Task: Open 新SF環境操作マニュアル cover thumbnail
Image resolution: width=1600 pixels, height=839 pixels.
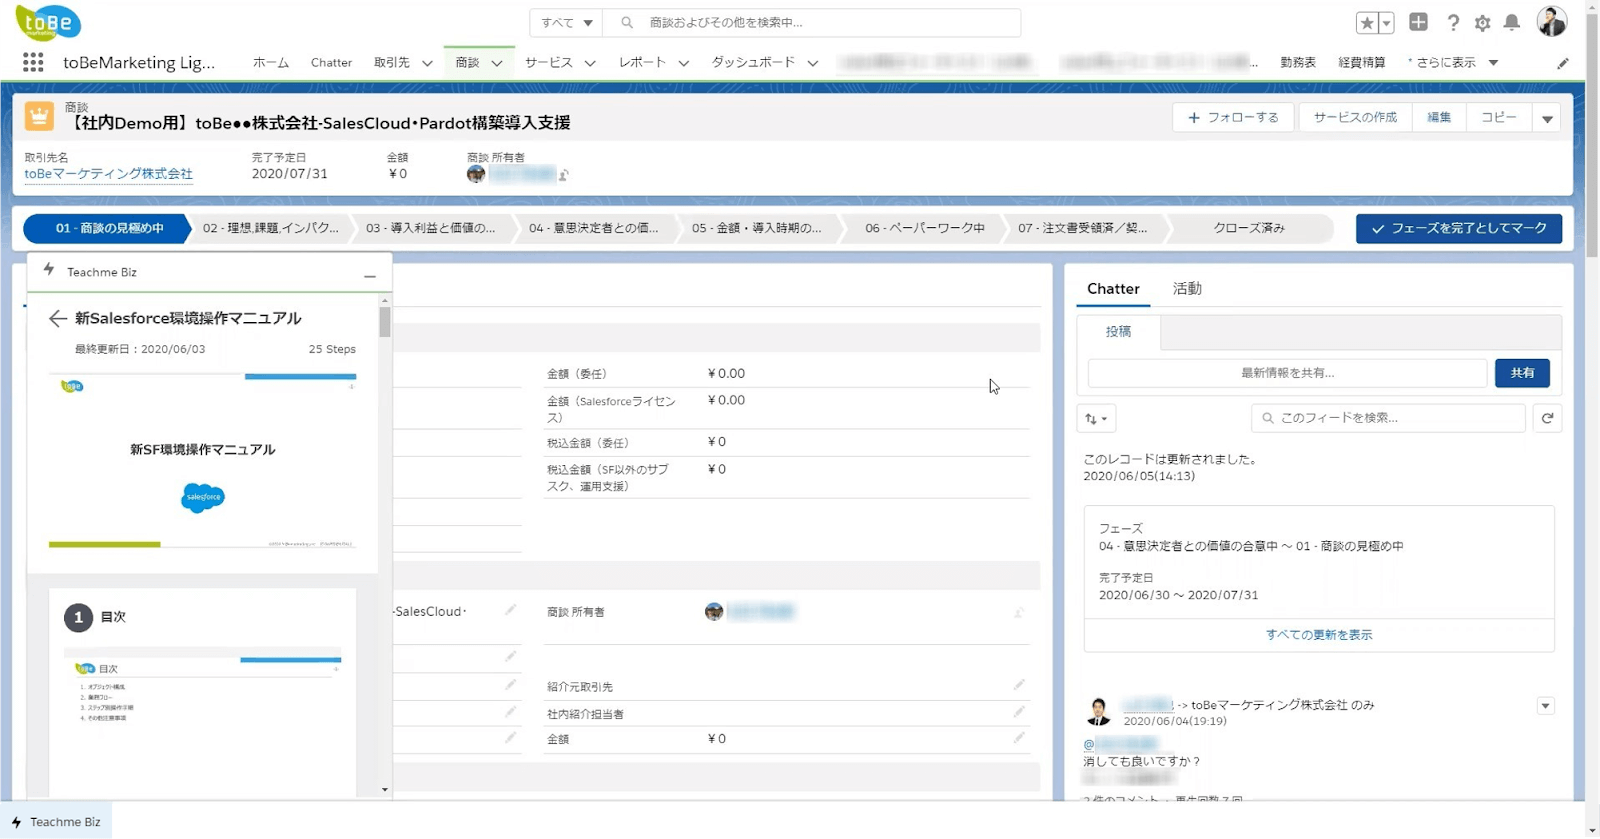Action: (202, 461)
